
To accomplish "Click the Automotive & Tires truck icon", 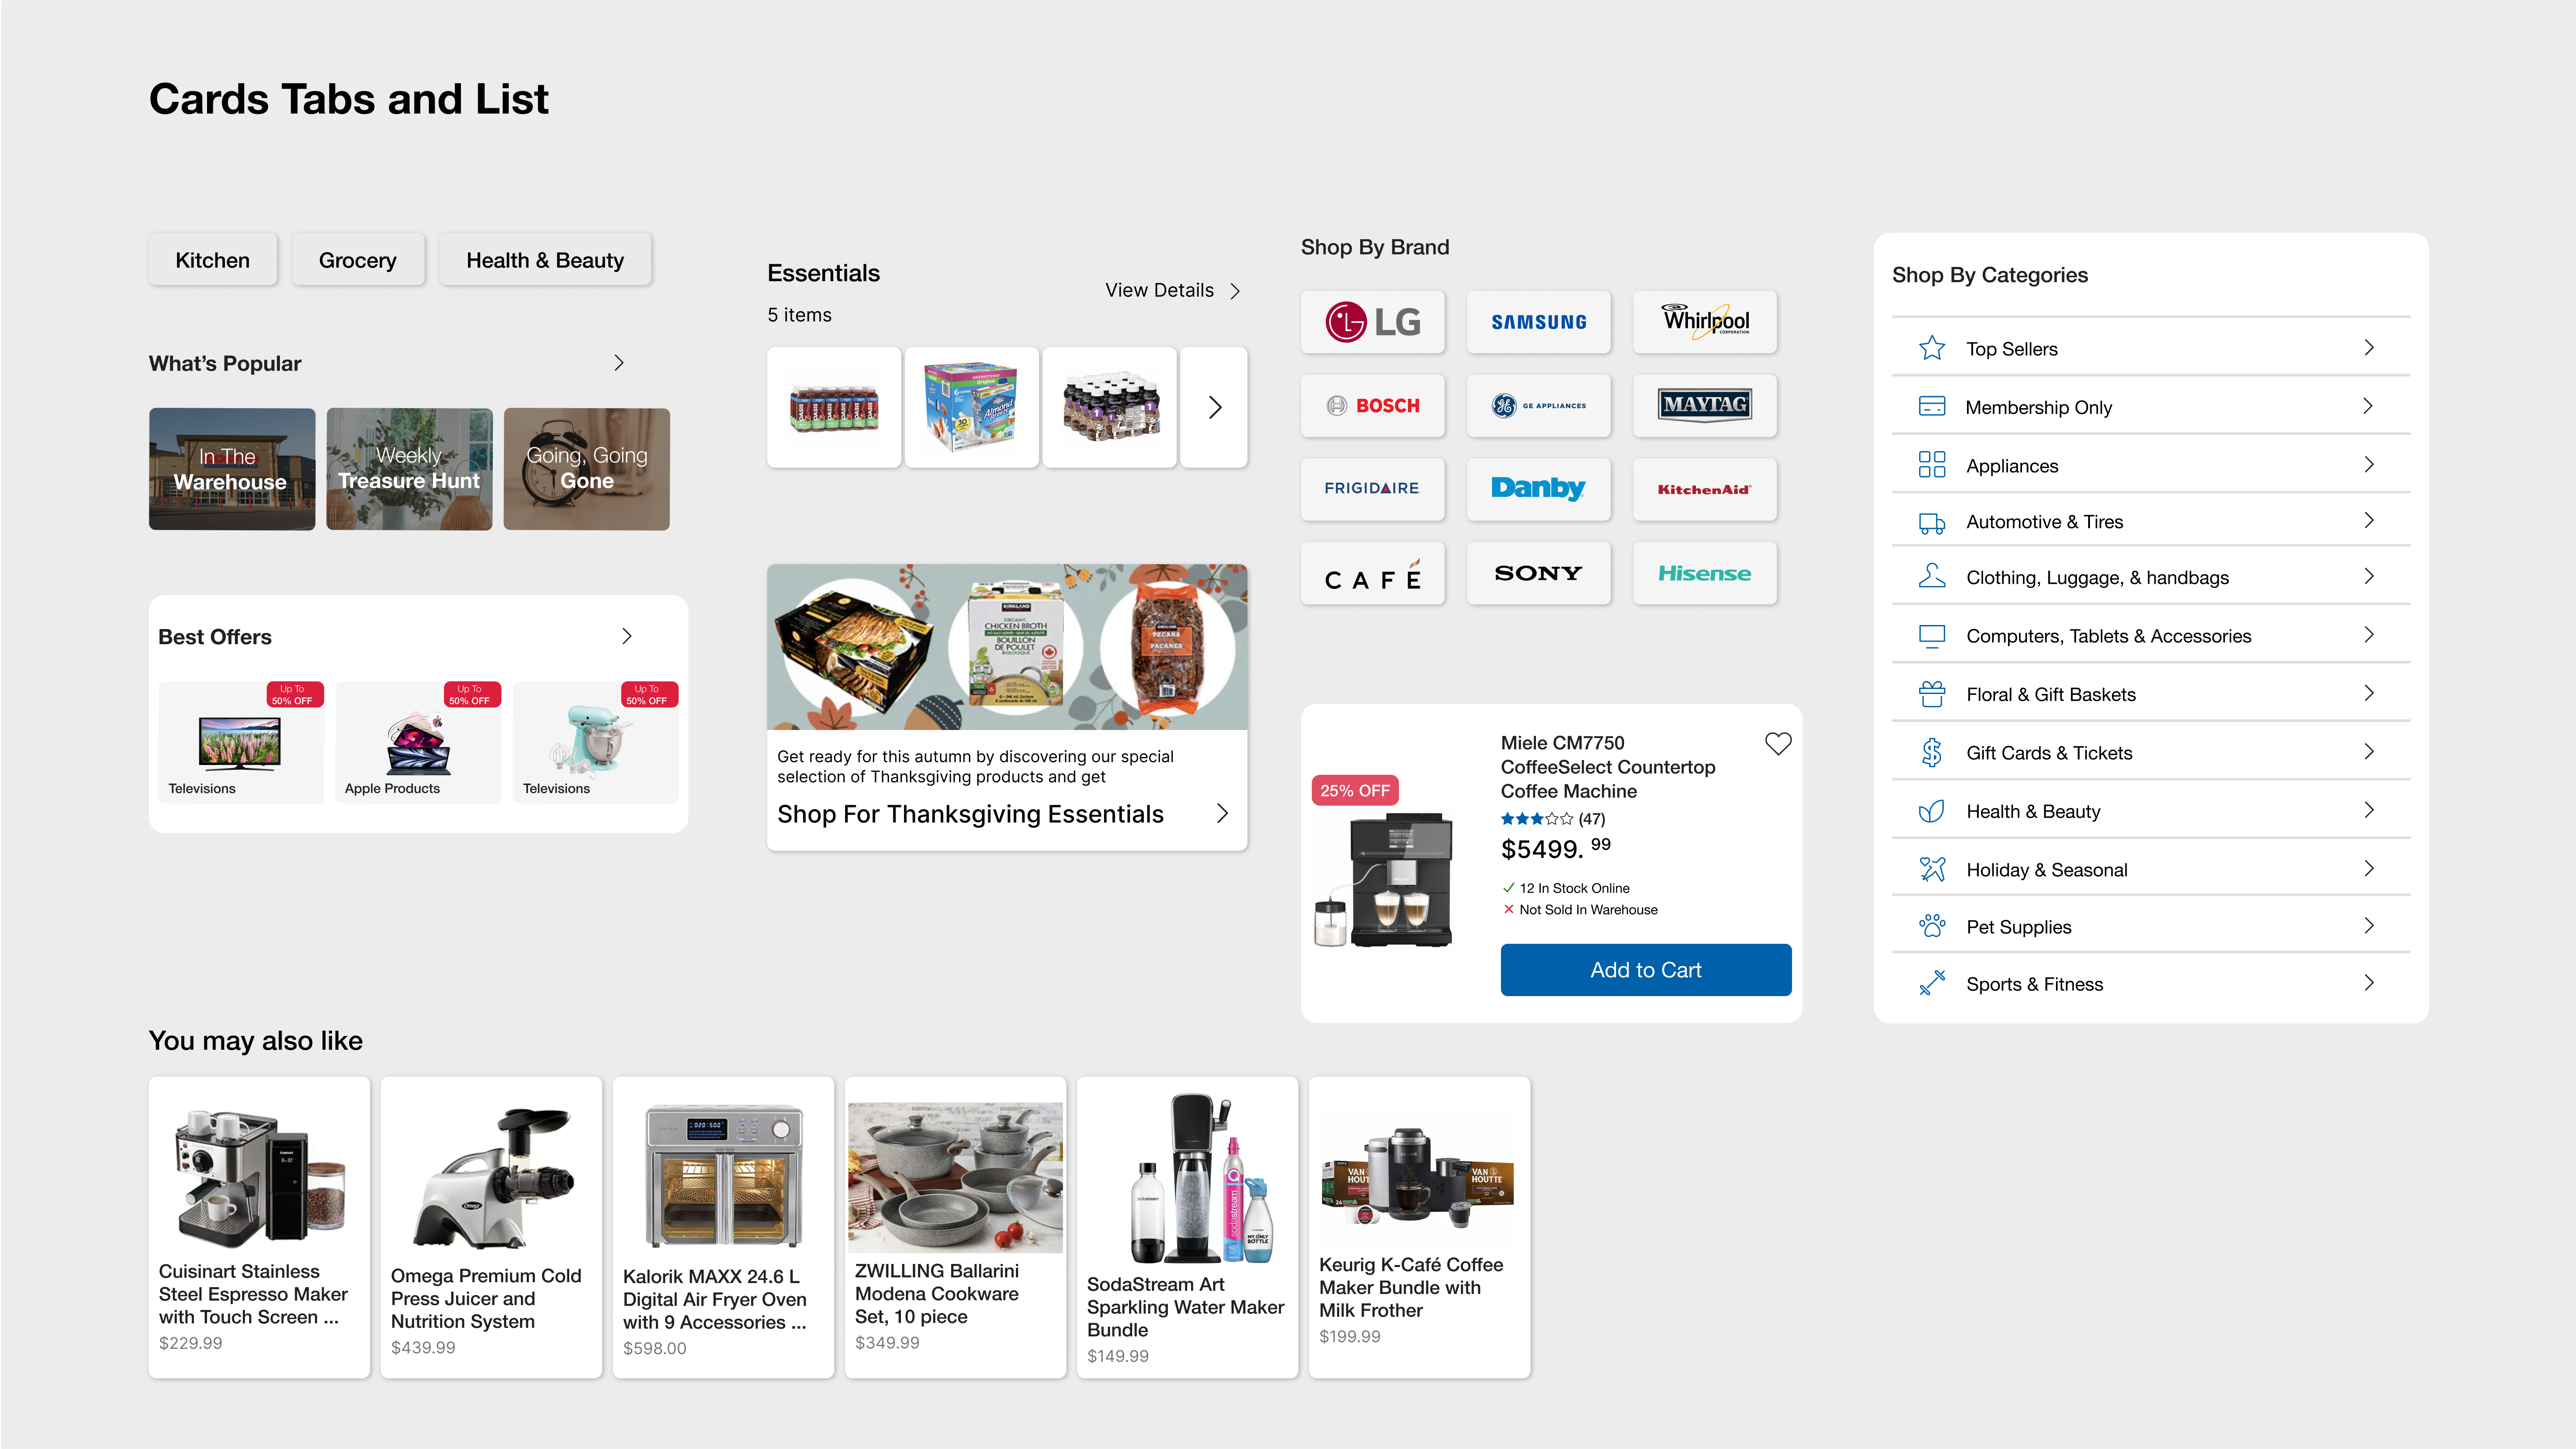I will 1932,522.
